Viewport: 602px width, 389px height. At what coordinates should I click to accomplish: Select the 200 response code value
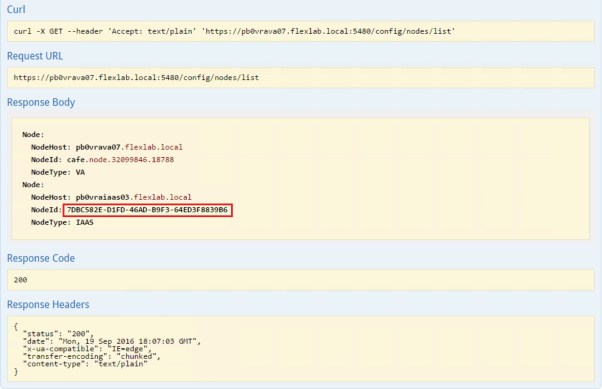(20, 280)
